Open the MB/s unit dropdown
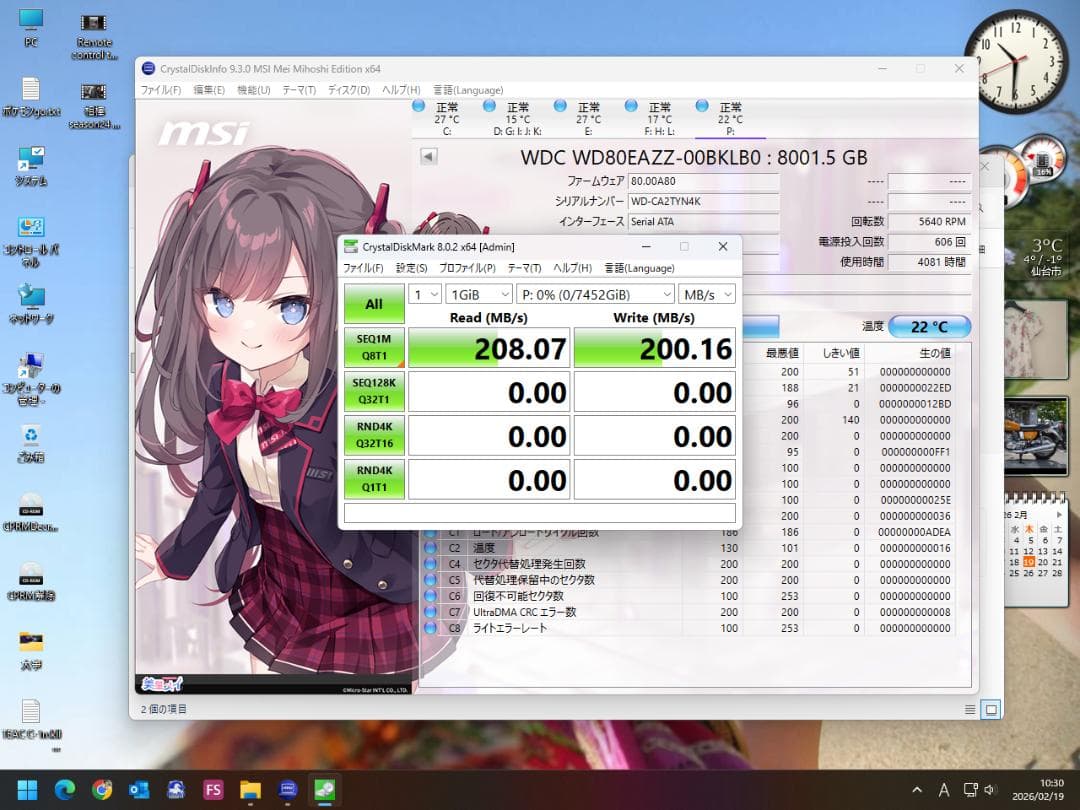 [707, 295]
